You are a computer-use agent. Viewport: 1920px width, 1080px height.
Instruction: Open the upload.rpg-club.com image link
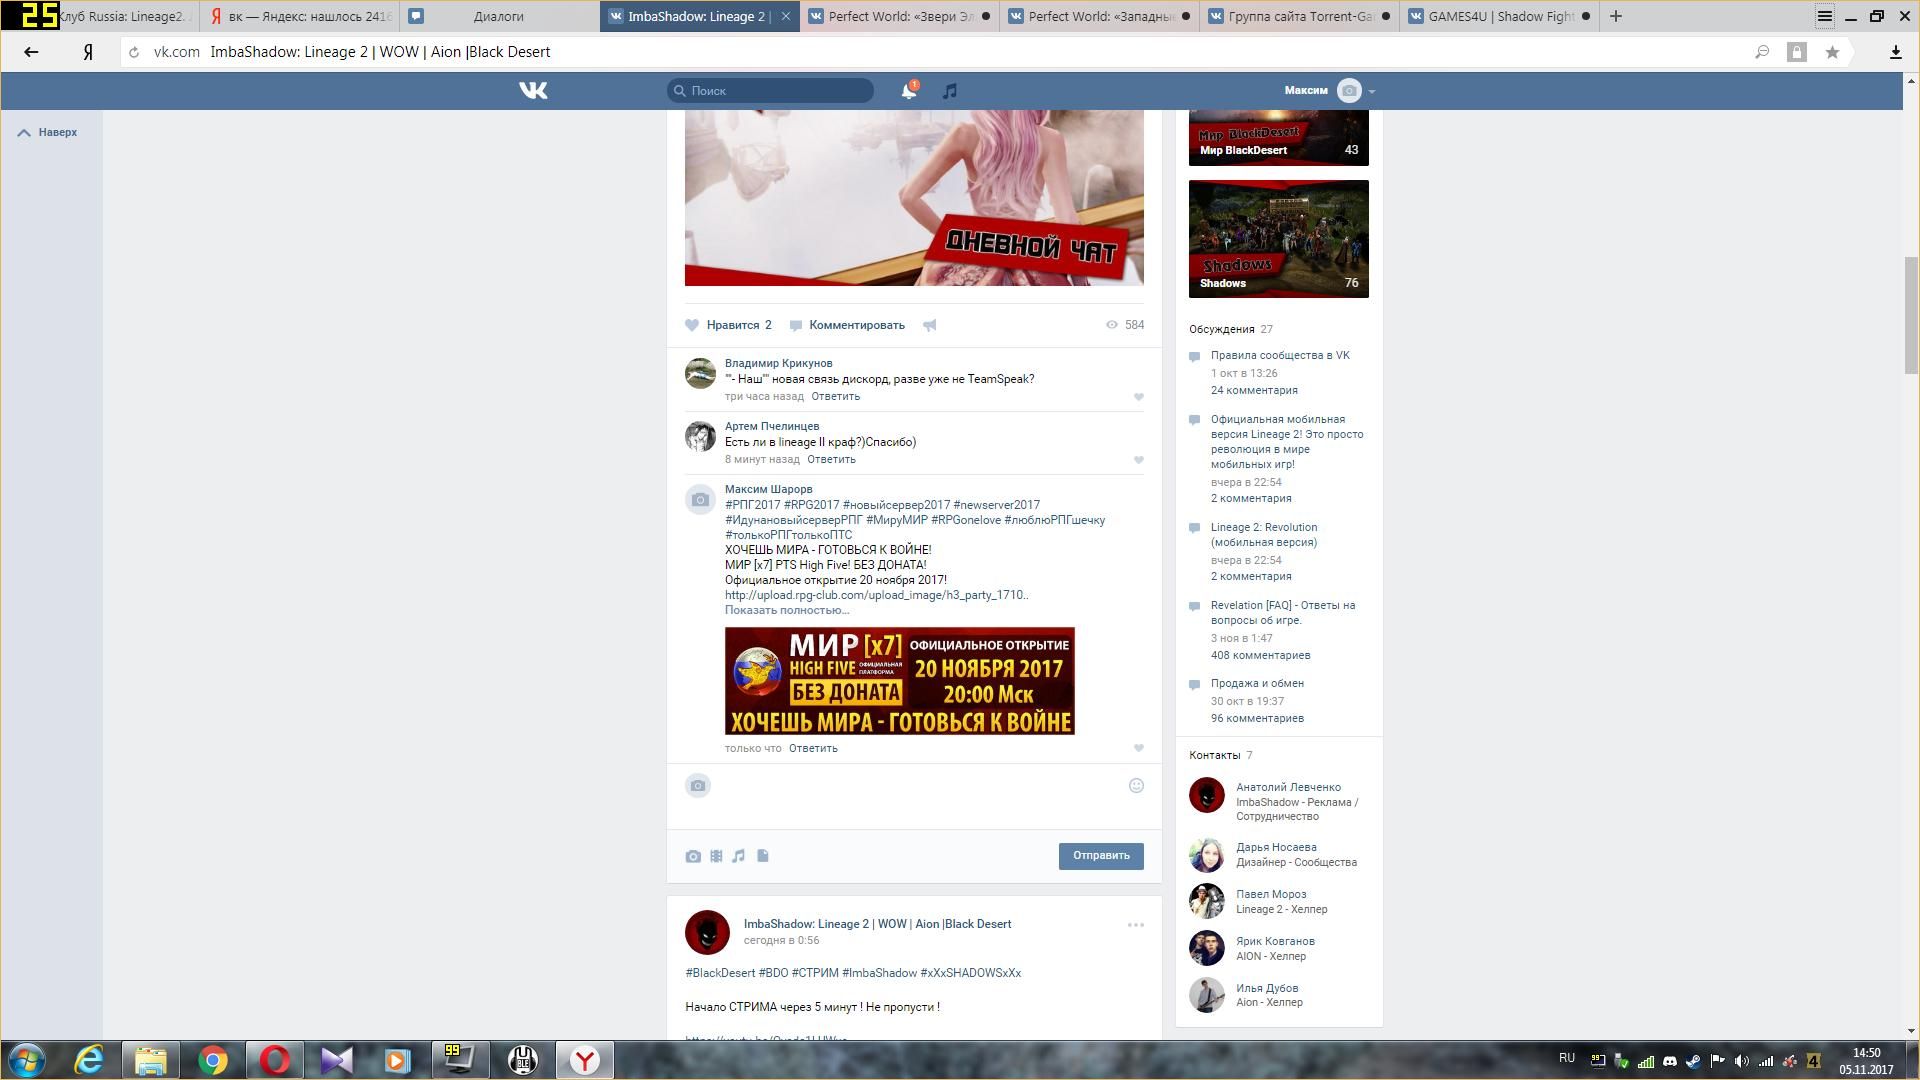point(877,595)
